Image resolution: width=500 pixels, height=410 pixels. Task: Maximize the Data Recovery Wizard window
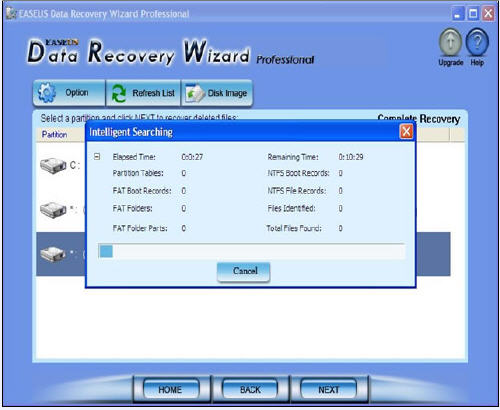click(x=473, y=14)
